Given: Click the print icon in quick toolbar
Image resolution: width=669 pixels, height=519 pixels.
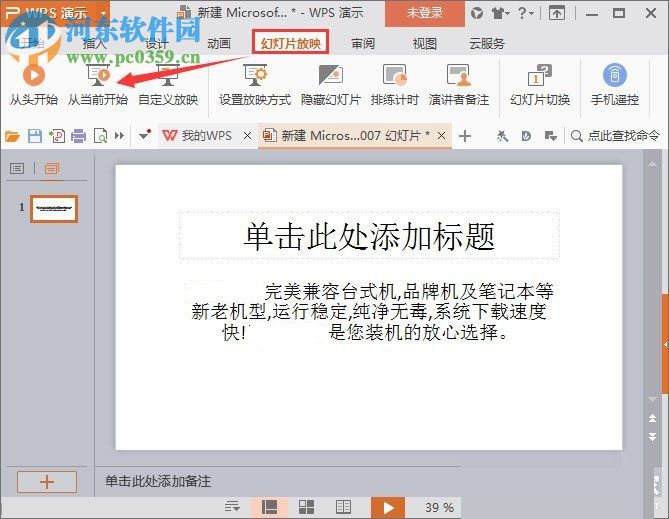Looking at the screenshot, I should click(79, 136).
